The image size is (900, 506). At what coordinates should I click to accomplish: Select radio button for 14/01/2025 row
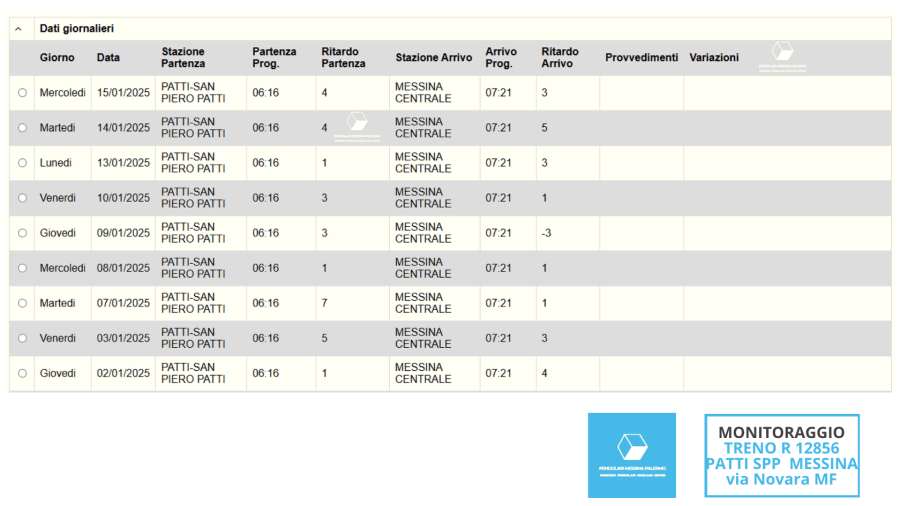coord(23,128)
